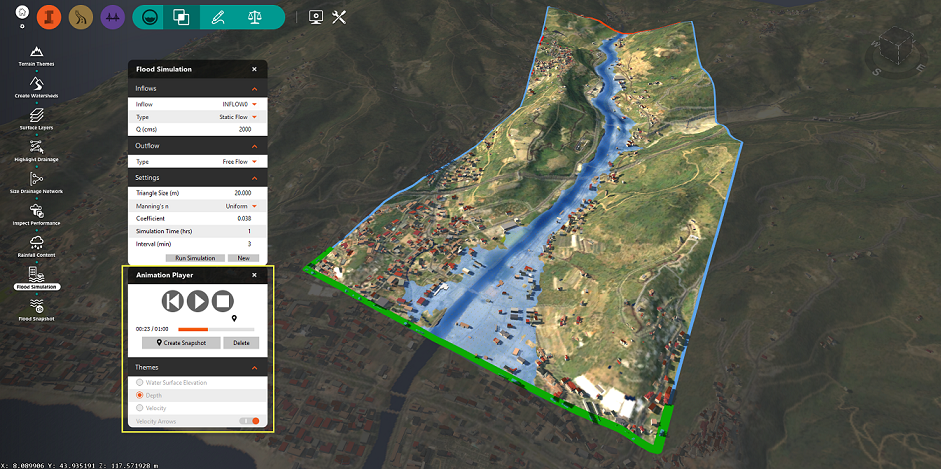Collapse the Outflow section
The height and width of the screenshot is (469, 941).
coord(254,146)
